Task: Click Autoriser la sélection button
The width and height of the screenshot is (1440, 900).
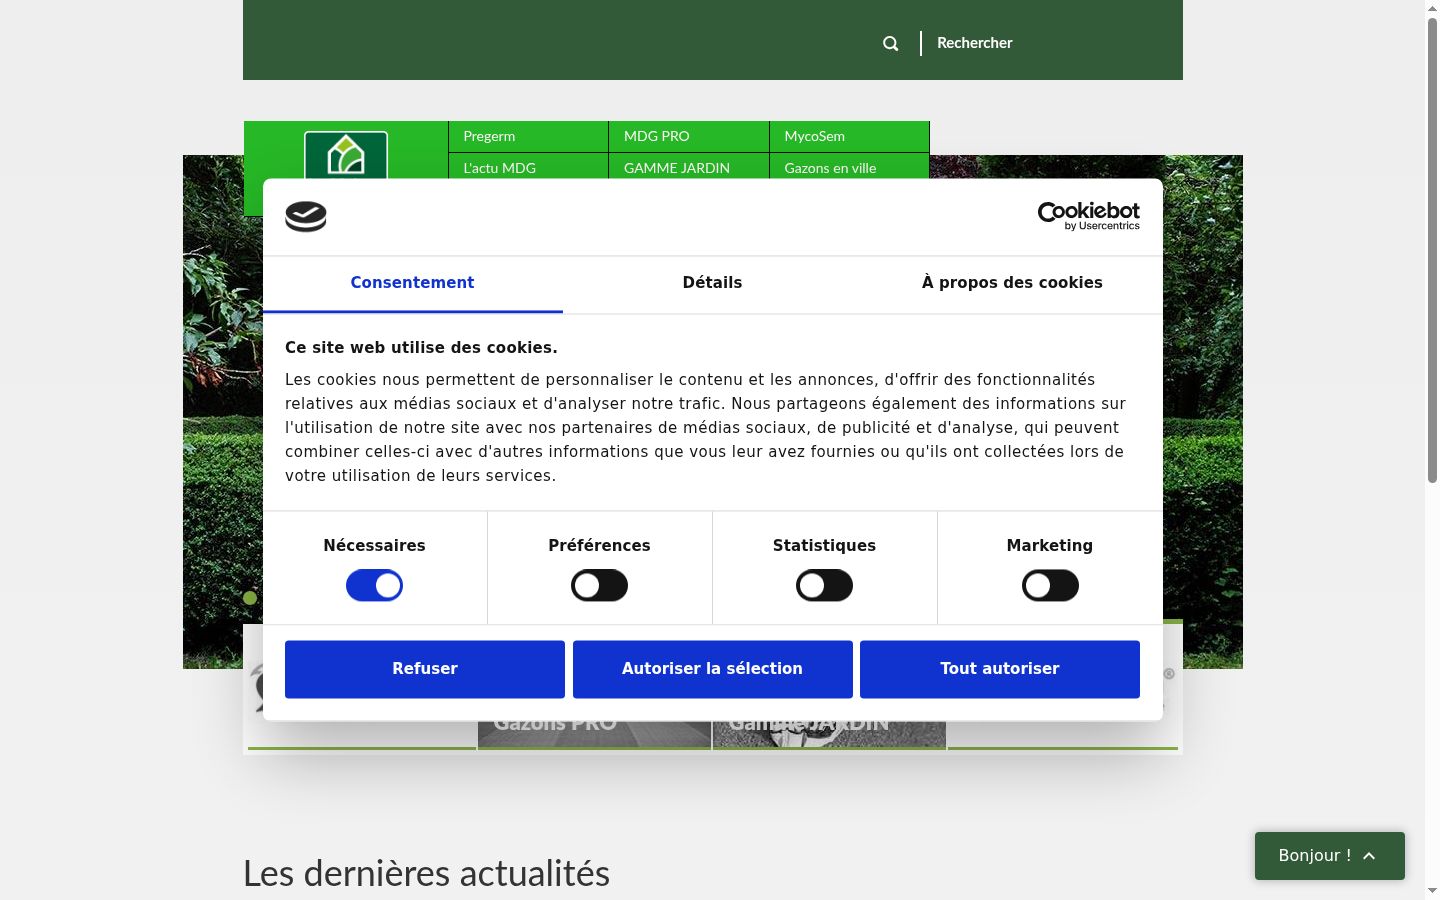Action: (712, 669)
